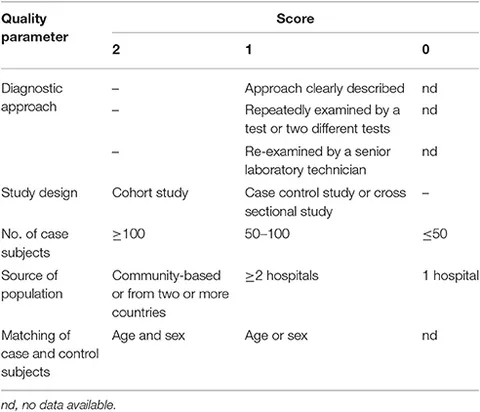Screen dimensions: 480x412
Task: Select the ≥2 hospitals cell
Action: (282, 276)
